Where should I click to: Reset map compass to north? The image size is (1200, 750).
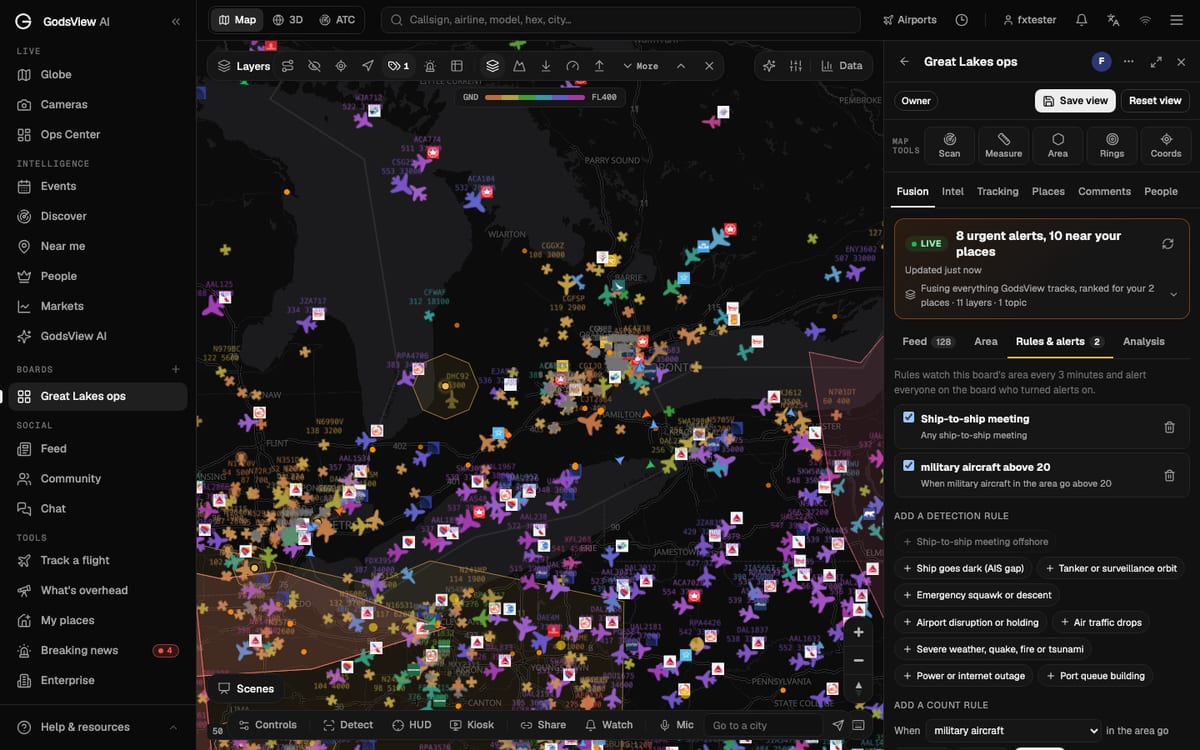point(858,688)
